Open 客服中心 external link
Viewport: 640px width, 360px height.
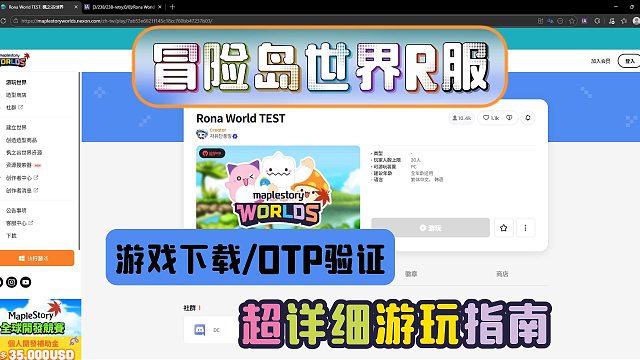20,223
